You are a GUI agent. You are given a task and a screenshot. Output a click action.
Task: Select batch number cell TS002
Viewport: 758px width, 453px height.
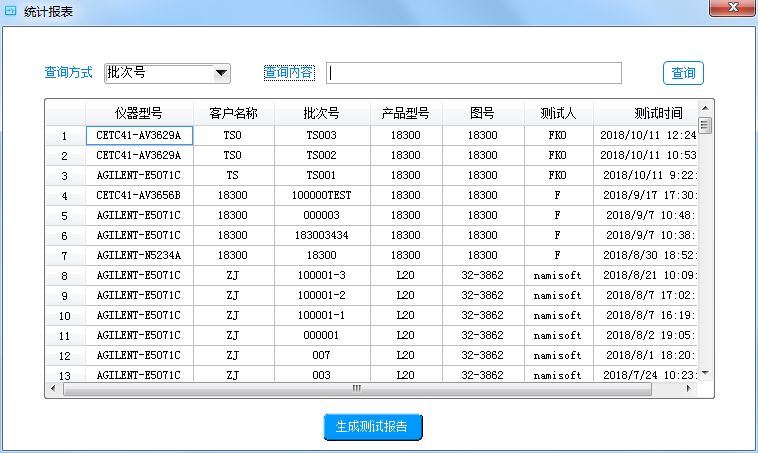coord(322,155)
